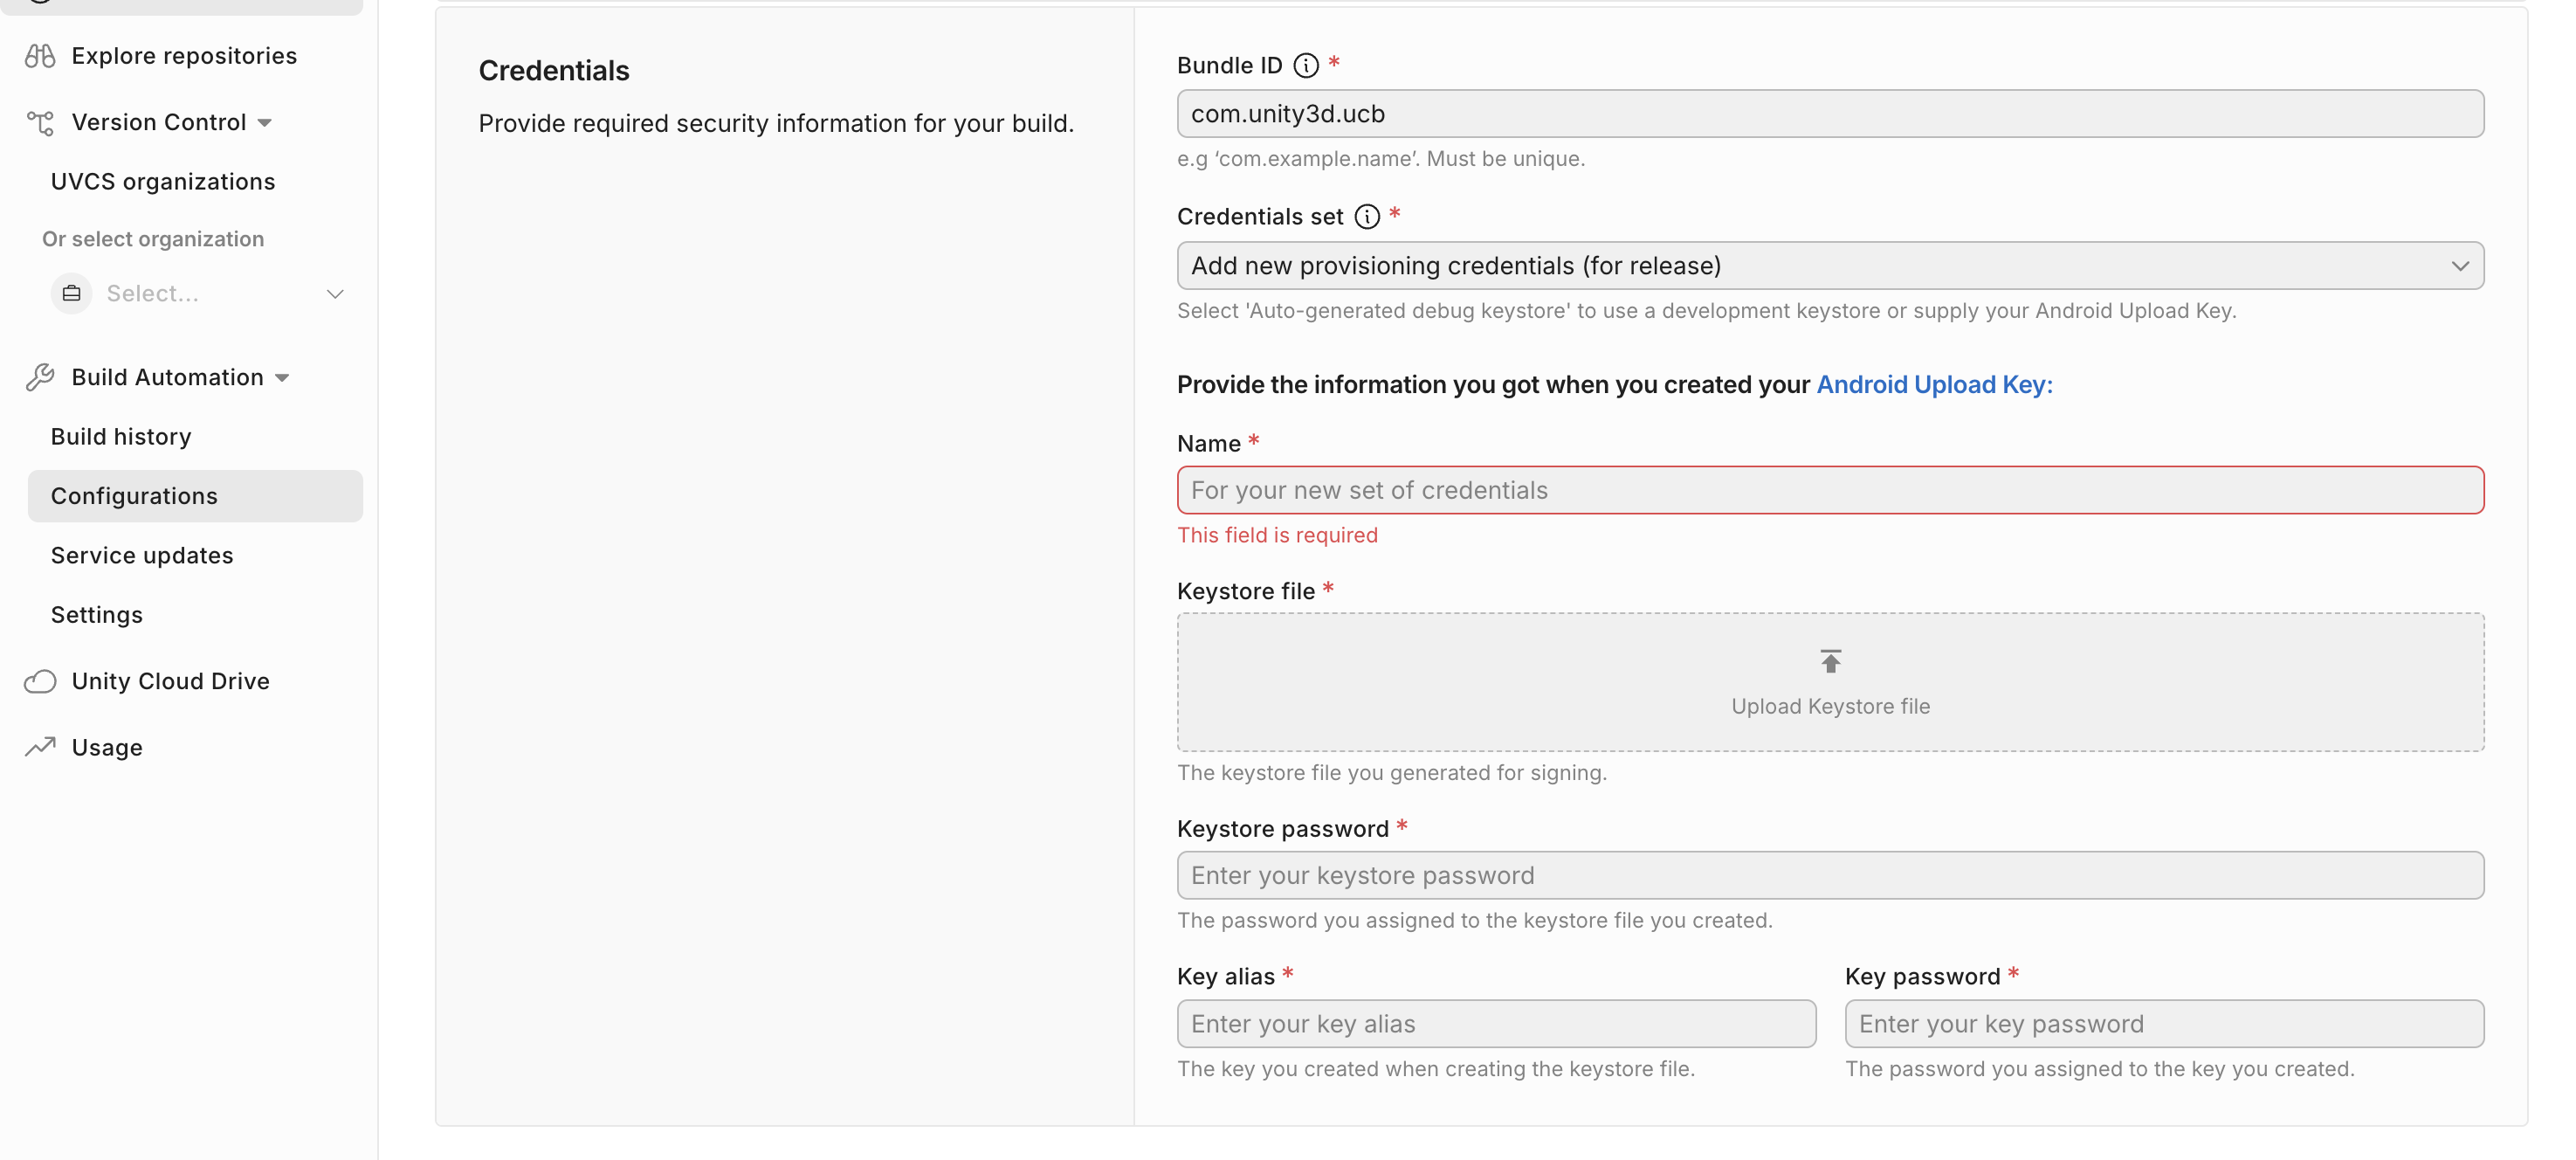Click the Usage trend-line icon
The width and height of the screenshot is (2576, 1160).
click(x=40, y=746)
